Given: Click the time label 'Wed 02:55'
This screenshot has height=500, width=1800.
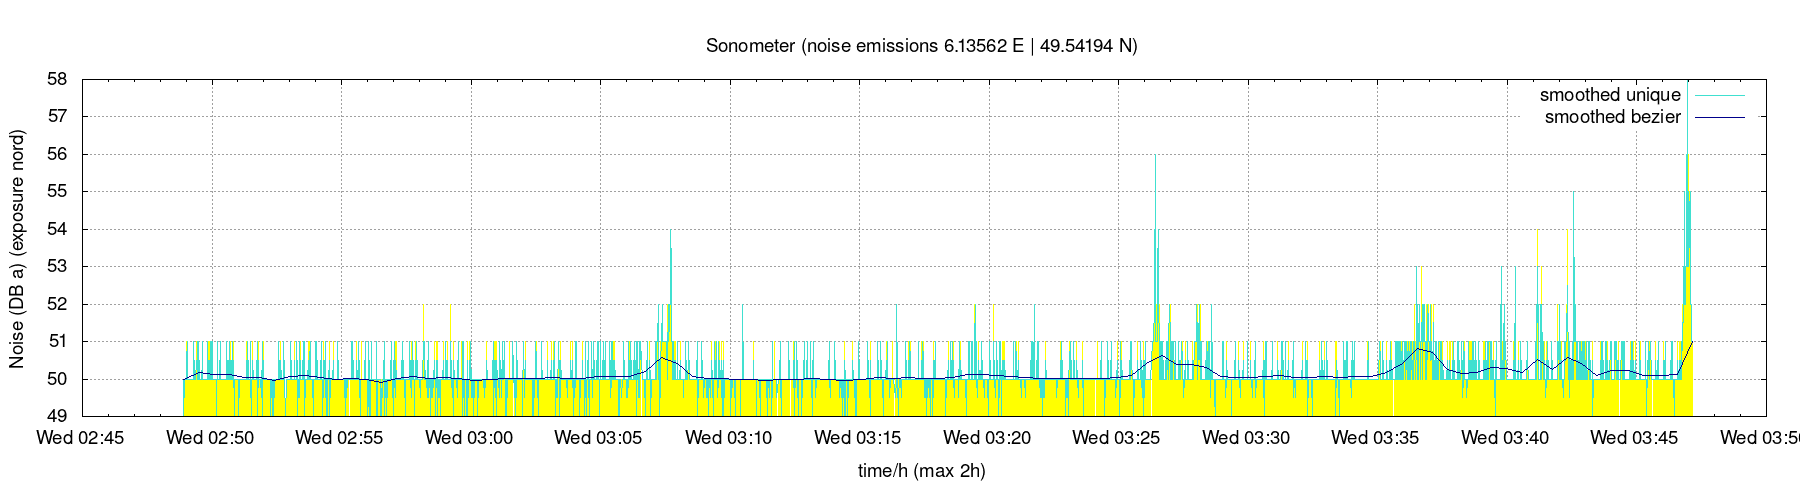Looking at the screenshot, I should [x=340, y=438].
